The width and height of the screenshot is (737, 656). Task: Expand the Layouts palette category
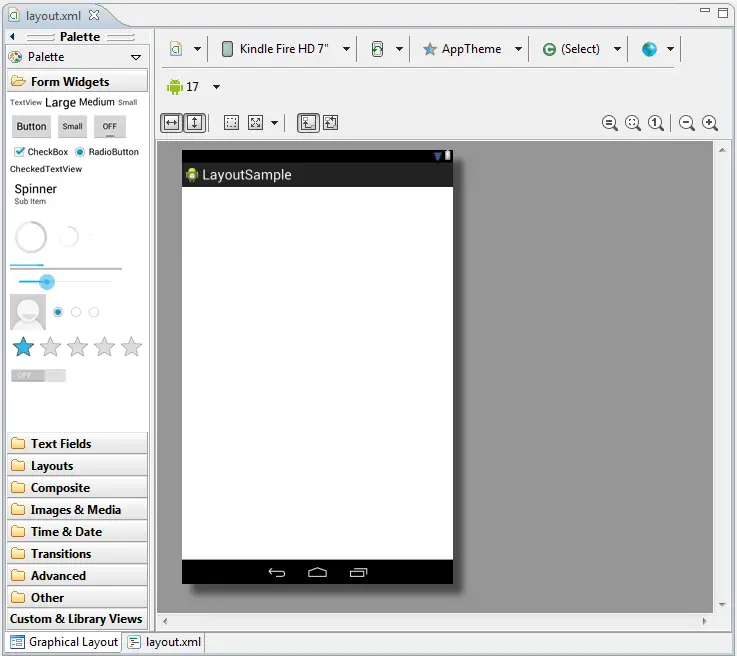52,466
